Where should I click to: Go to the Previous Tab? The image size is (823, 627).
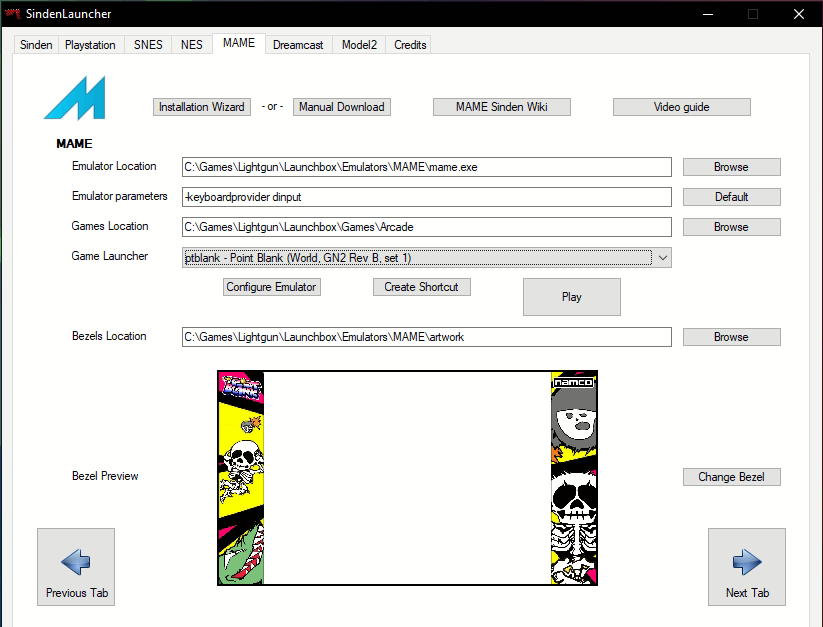pos(76,567)
